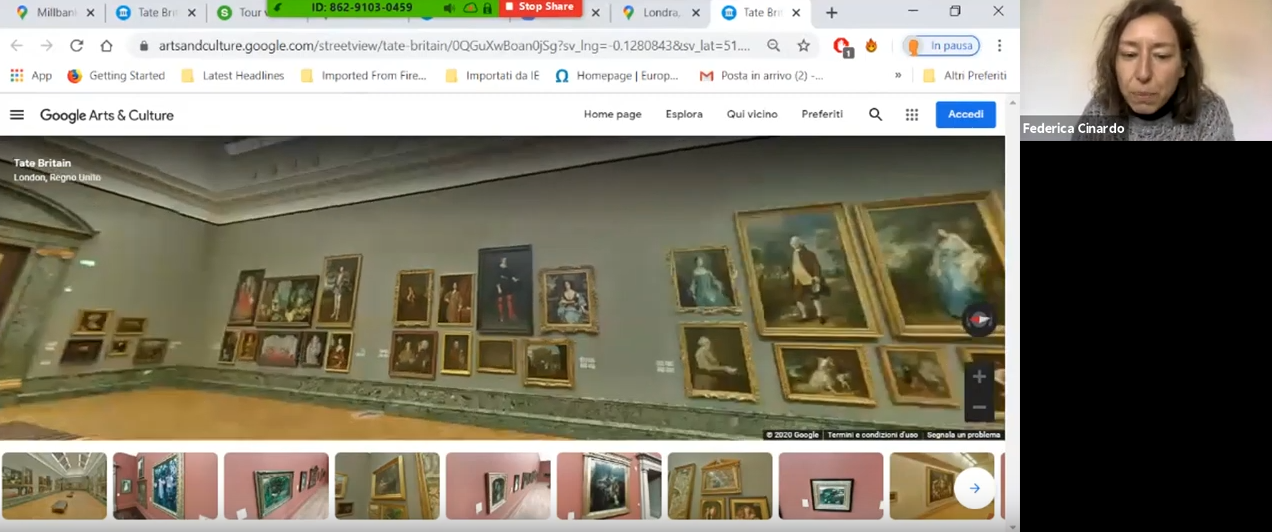This screenshot has height=532, width=1272.
Task: Click the browser forward arrow
Action: (46, 46)
